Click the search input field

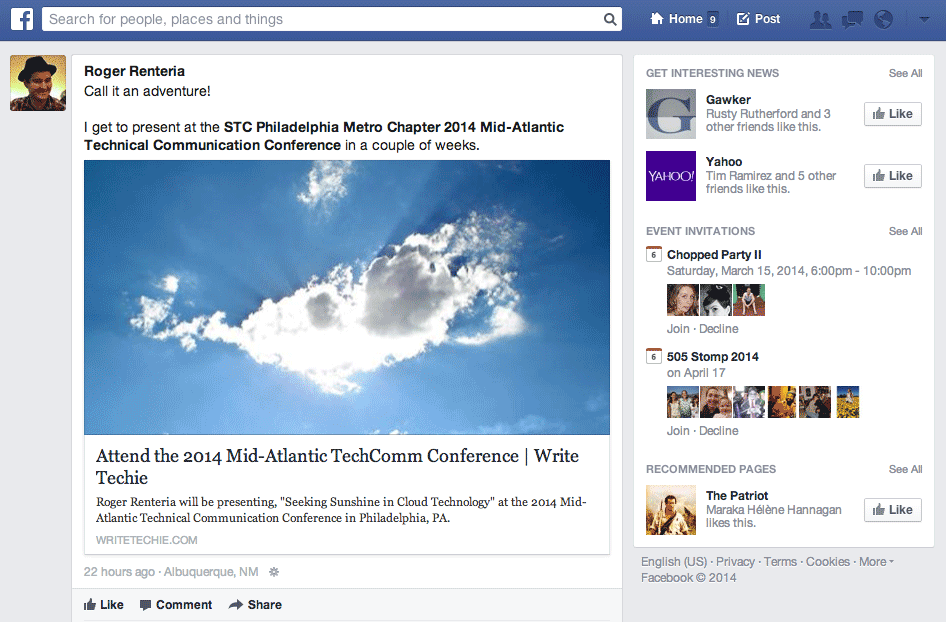pos(320,19)
